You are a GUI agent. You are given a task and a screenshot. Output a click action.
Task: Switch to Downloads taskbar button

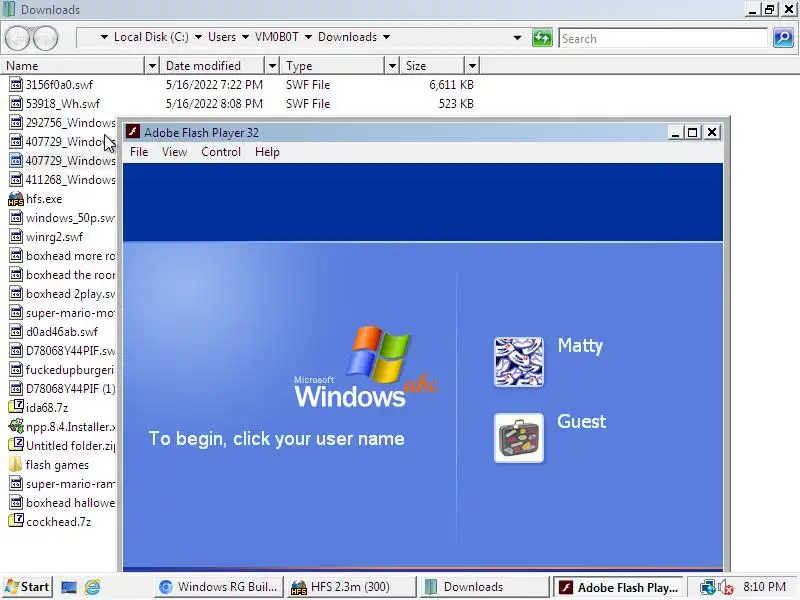(x=484, y=587)
